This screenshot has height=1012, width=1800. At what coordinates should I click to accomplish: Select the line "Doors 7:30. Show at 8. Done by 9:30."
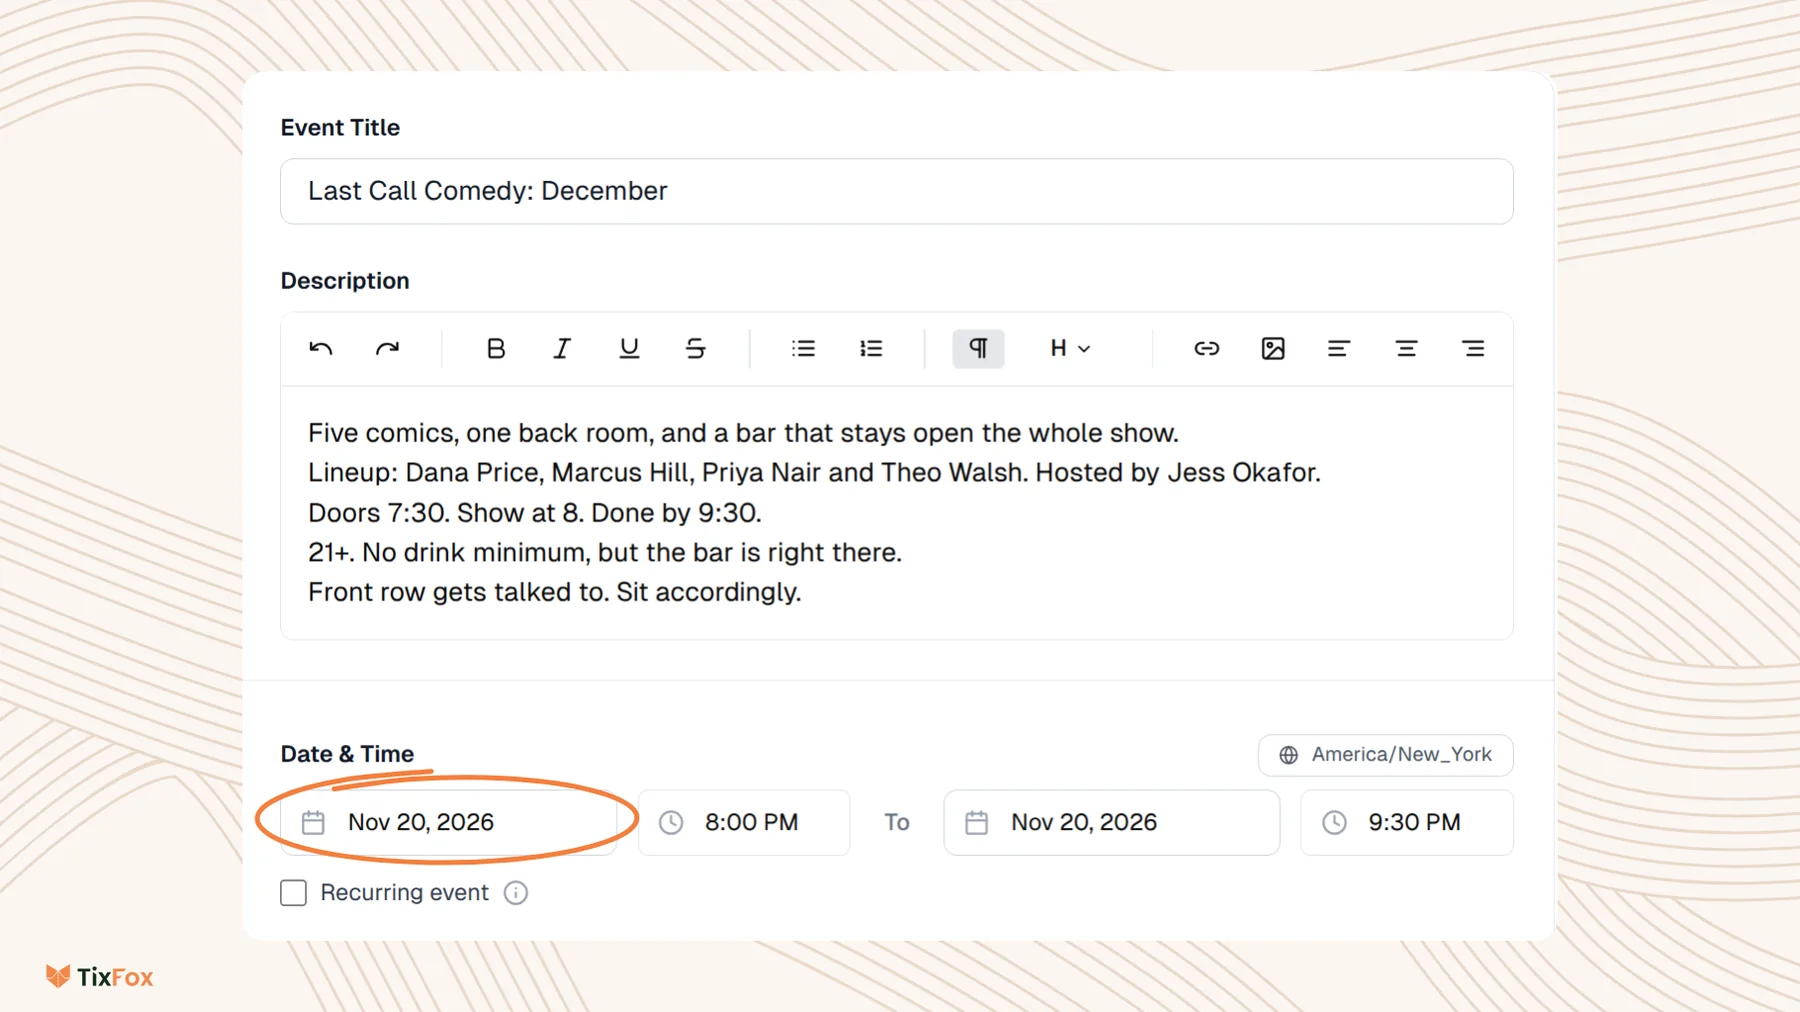pyautogui.click(x=535, y=513)
